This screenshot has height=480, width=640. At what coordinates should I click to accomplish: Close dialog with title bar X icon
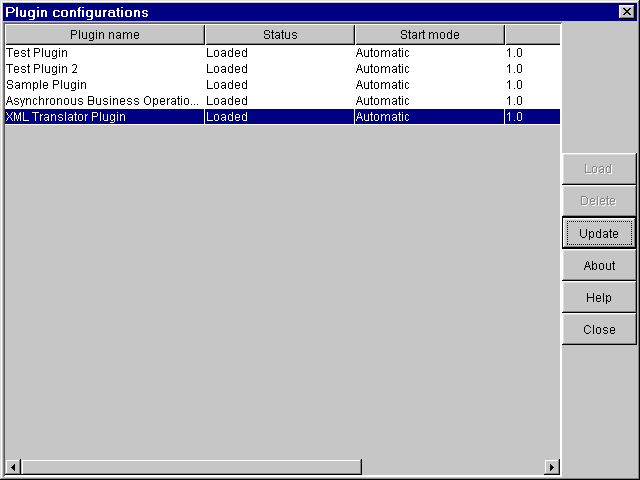pyautogui.click(x=627, y=12)
